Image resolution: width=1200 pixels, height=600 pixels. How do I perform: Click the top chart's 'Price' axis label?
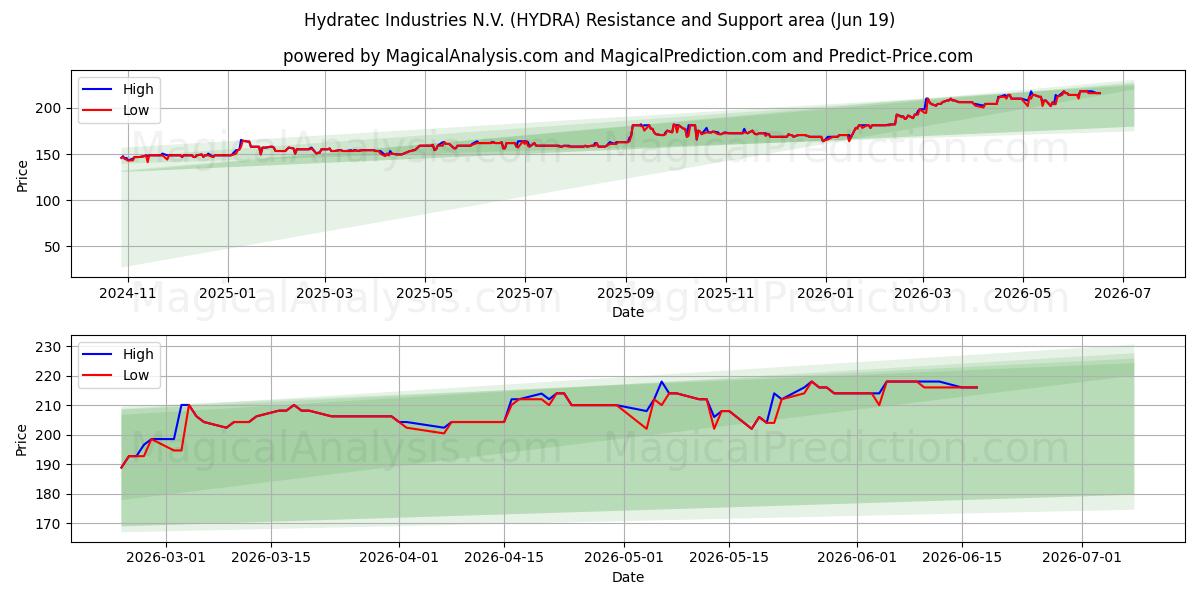tap(23, 174)
